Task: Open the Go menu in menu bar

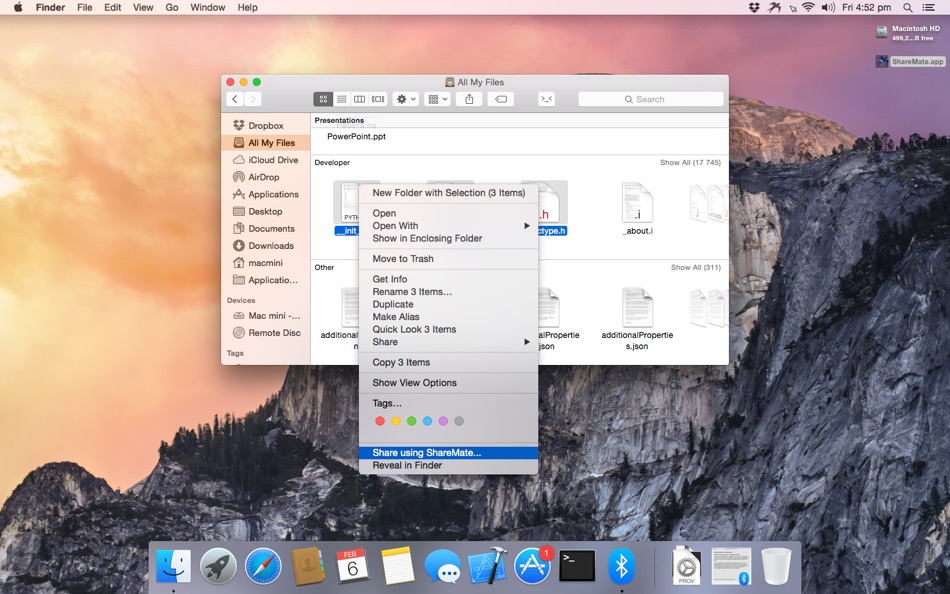Action: (x=172, y=7)
